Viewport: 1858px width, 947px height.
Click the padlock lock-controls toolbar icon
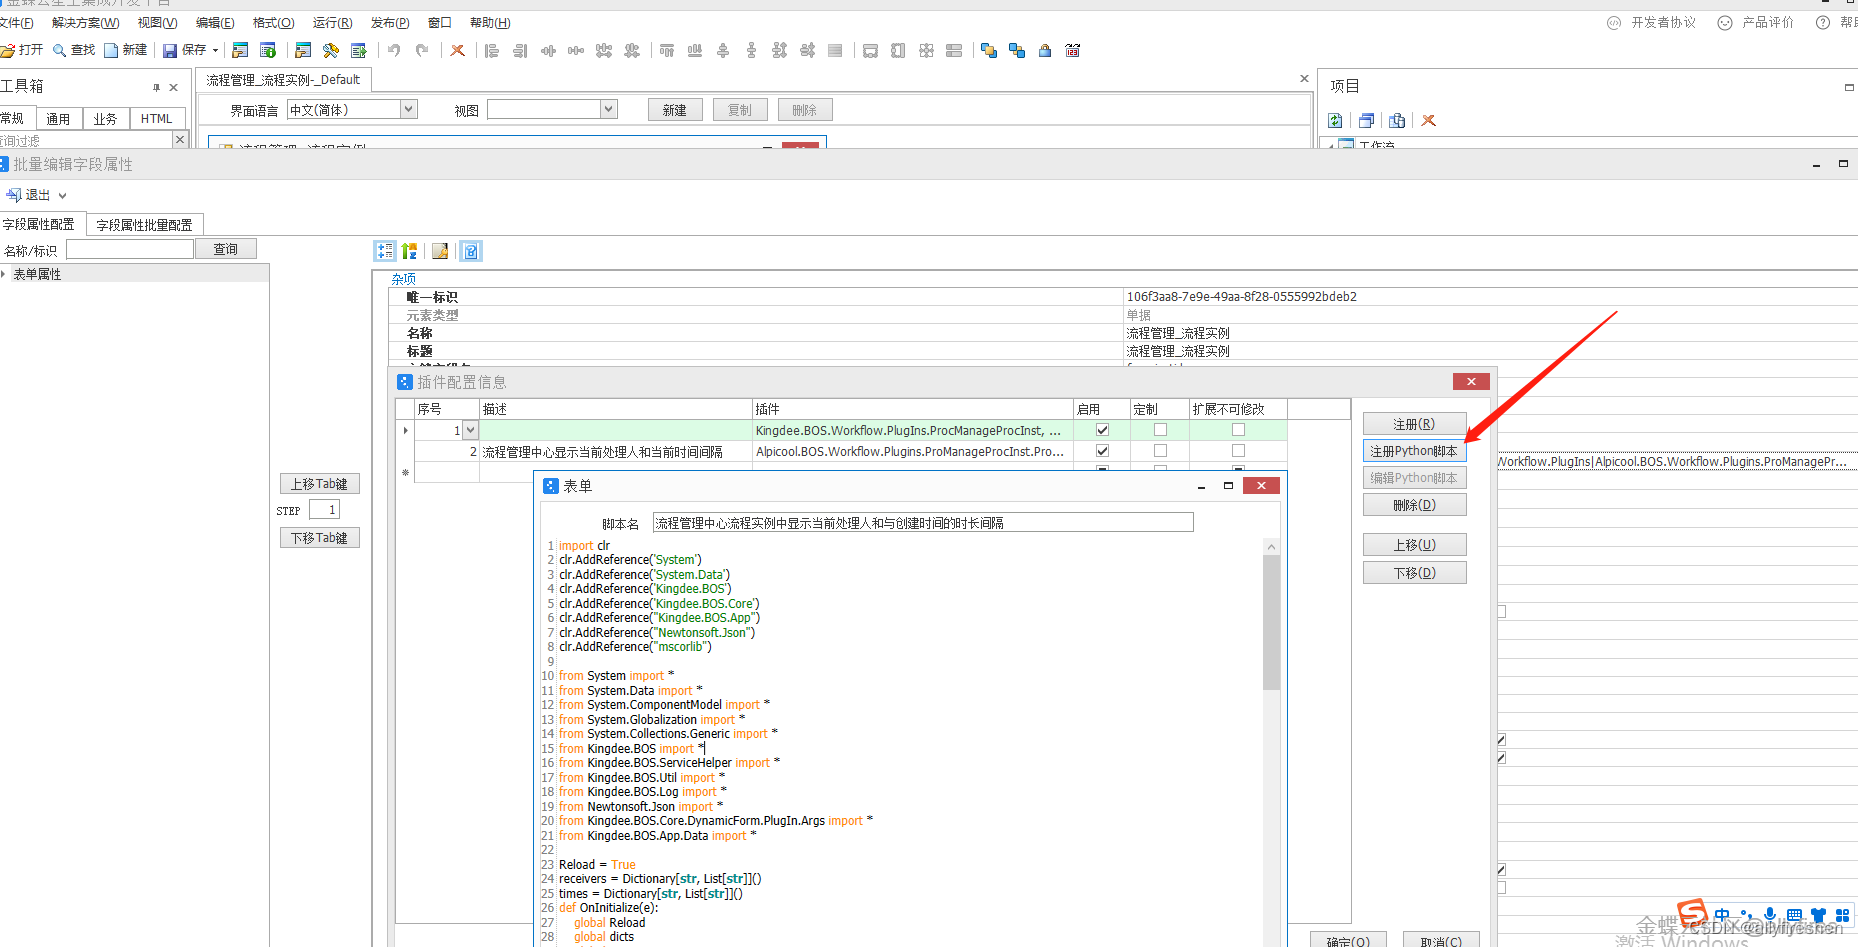coord(1045,50)
